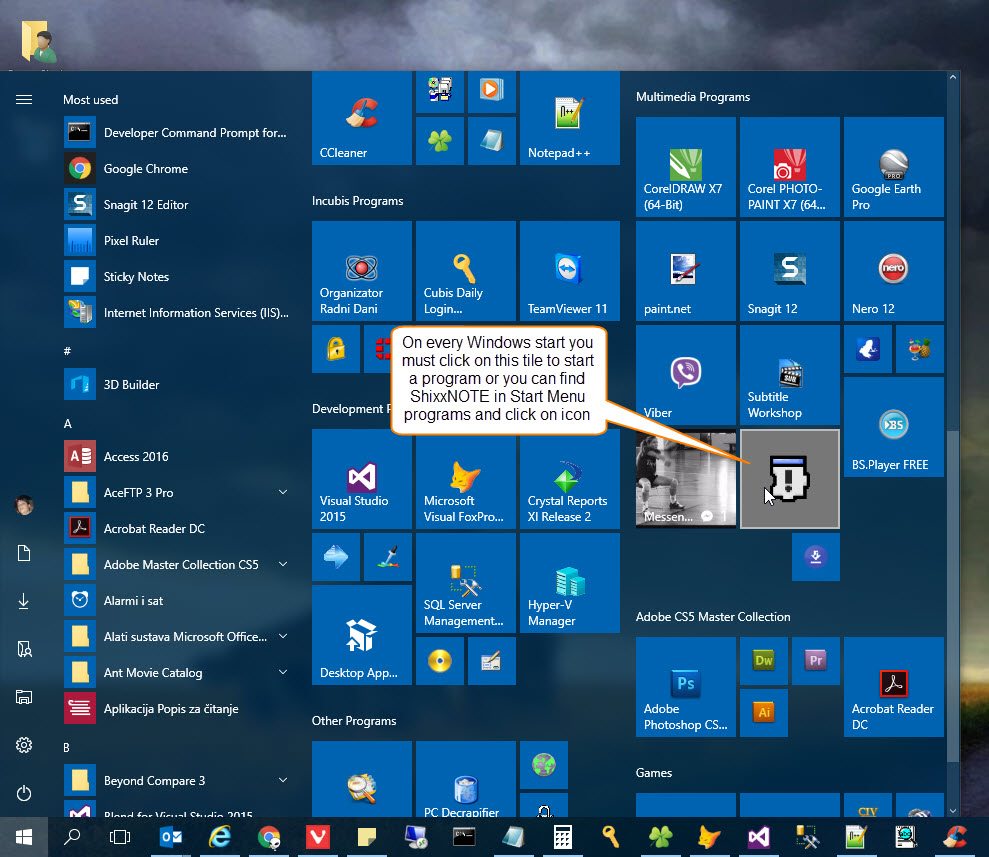Click the ShixxNOTE tile to start it

(x=790, y=479)
